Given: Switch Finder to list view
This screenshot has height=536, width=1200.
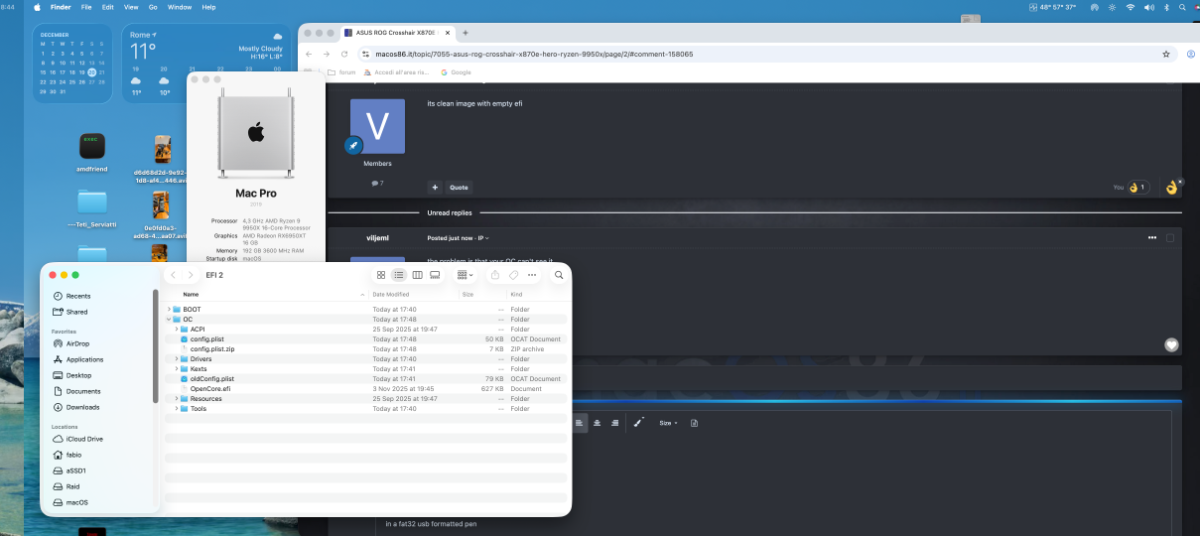Looking at the screenshot, I should pyautogui.click(x=399, y=275).
